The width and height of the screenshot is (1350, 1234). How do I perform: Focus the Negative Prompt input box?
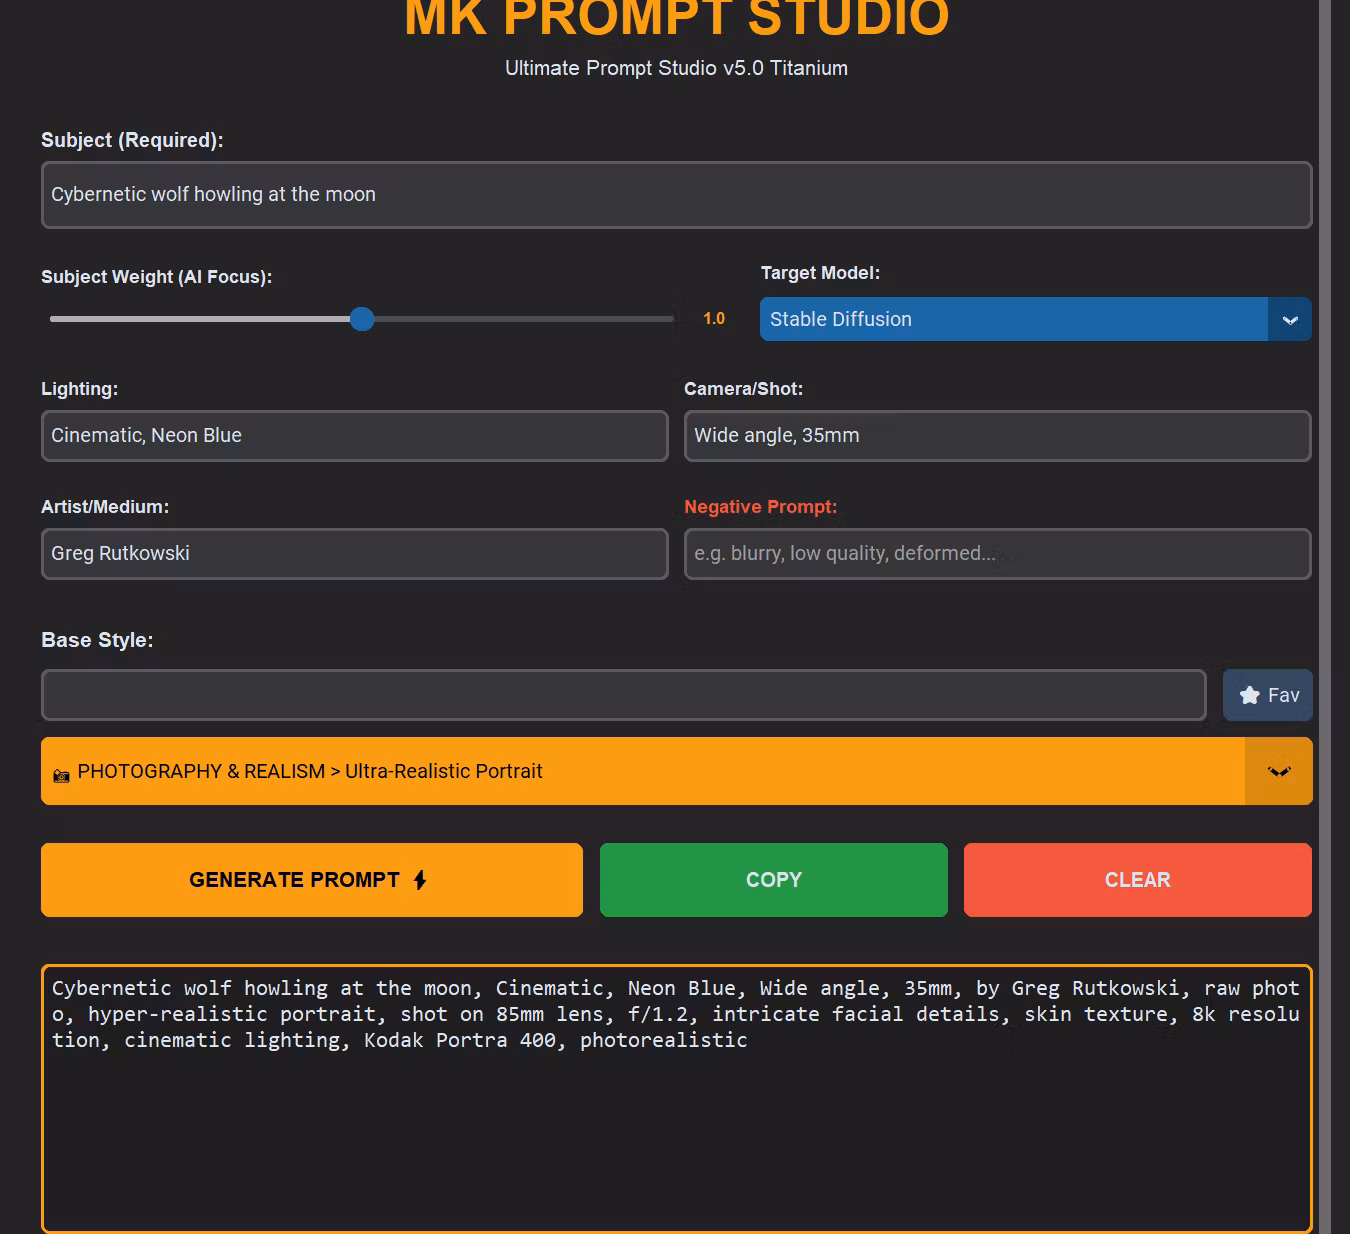click(997, 554)
